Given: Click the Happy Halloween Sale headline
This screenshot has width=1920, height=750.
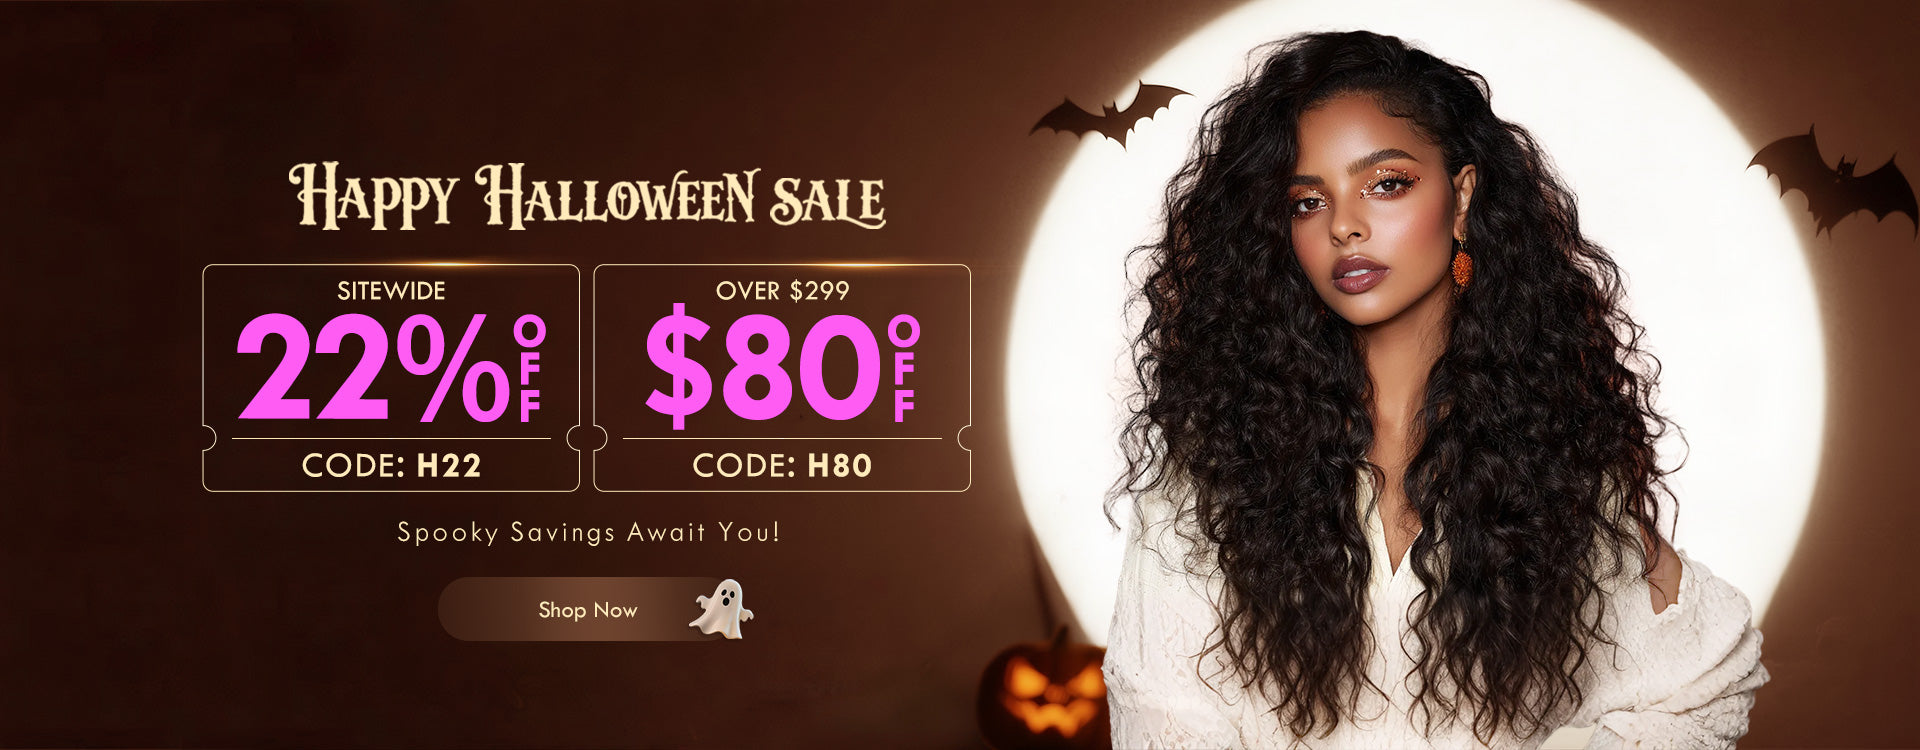Looking at the screenshot, I should click(587, 197).
